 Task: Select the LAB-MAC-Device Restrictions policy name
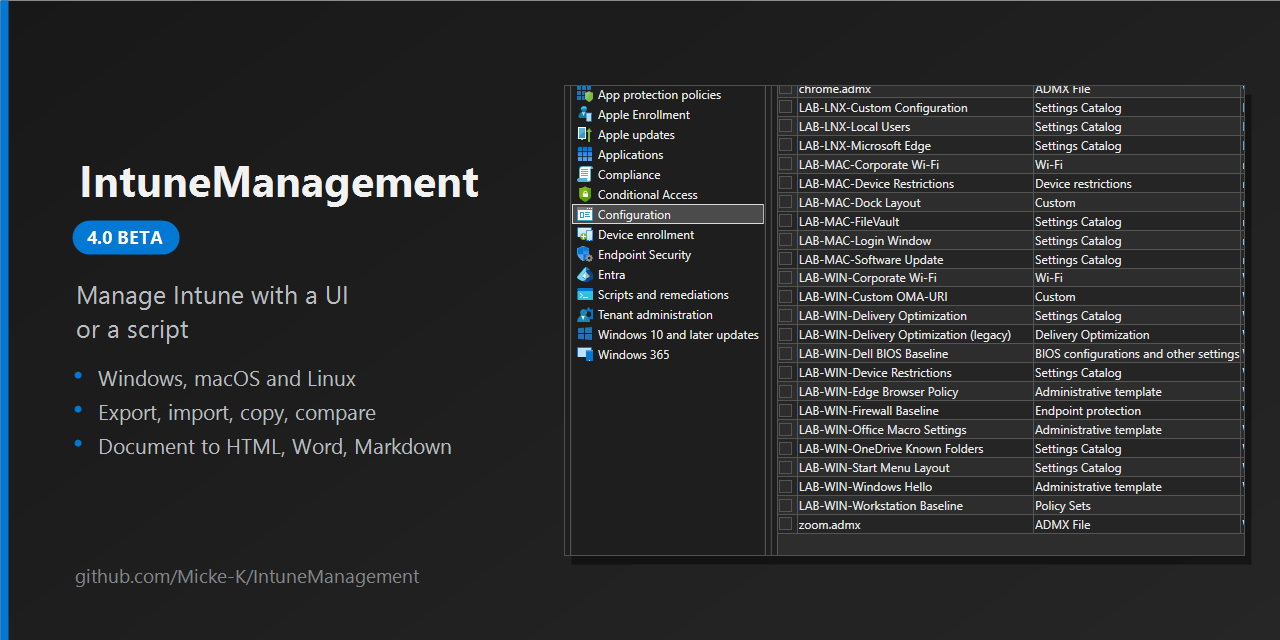876,184
